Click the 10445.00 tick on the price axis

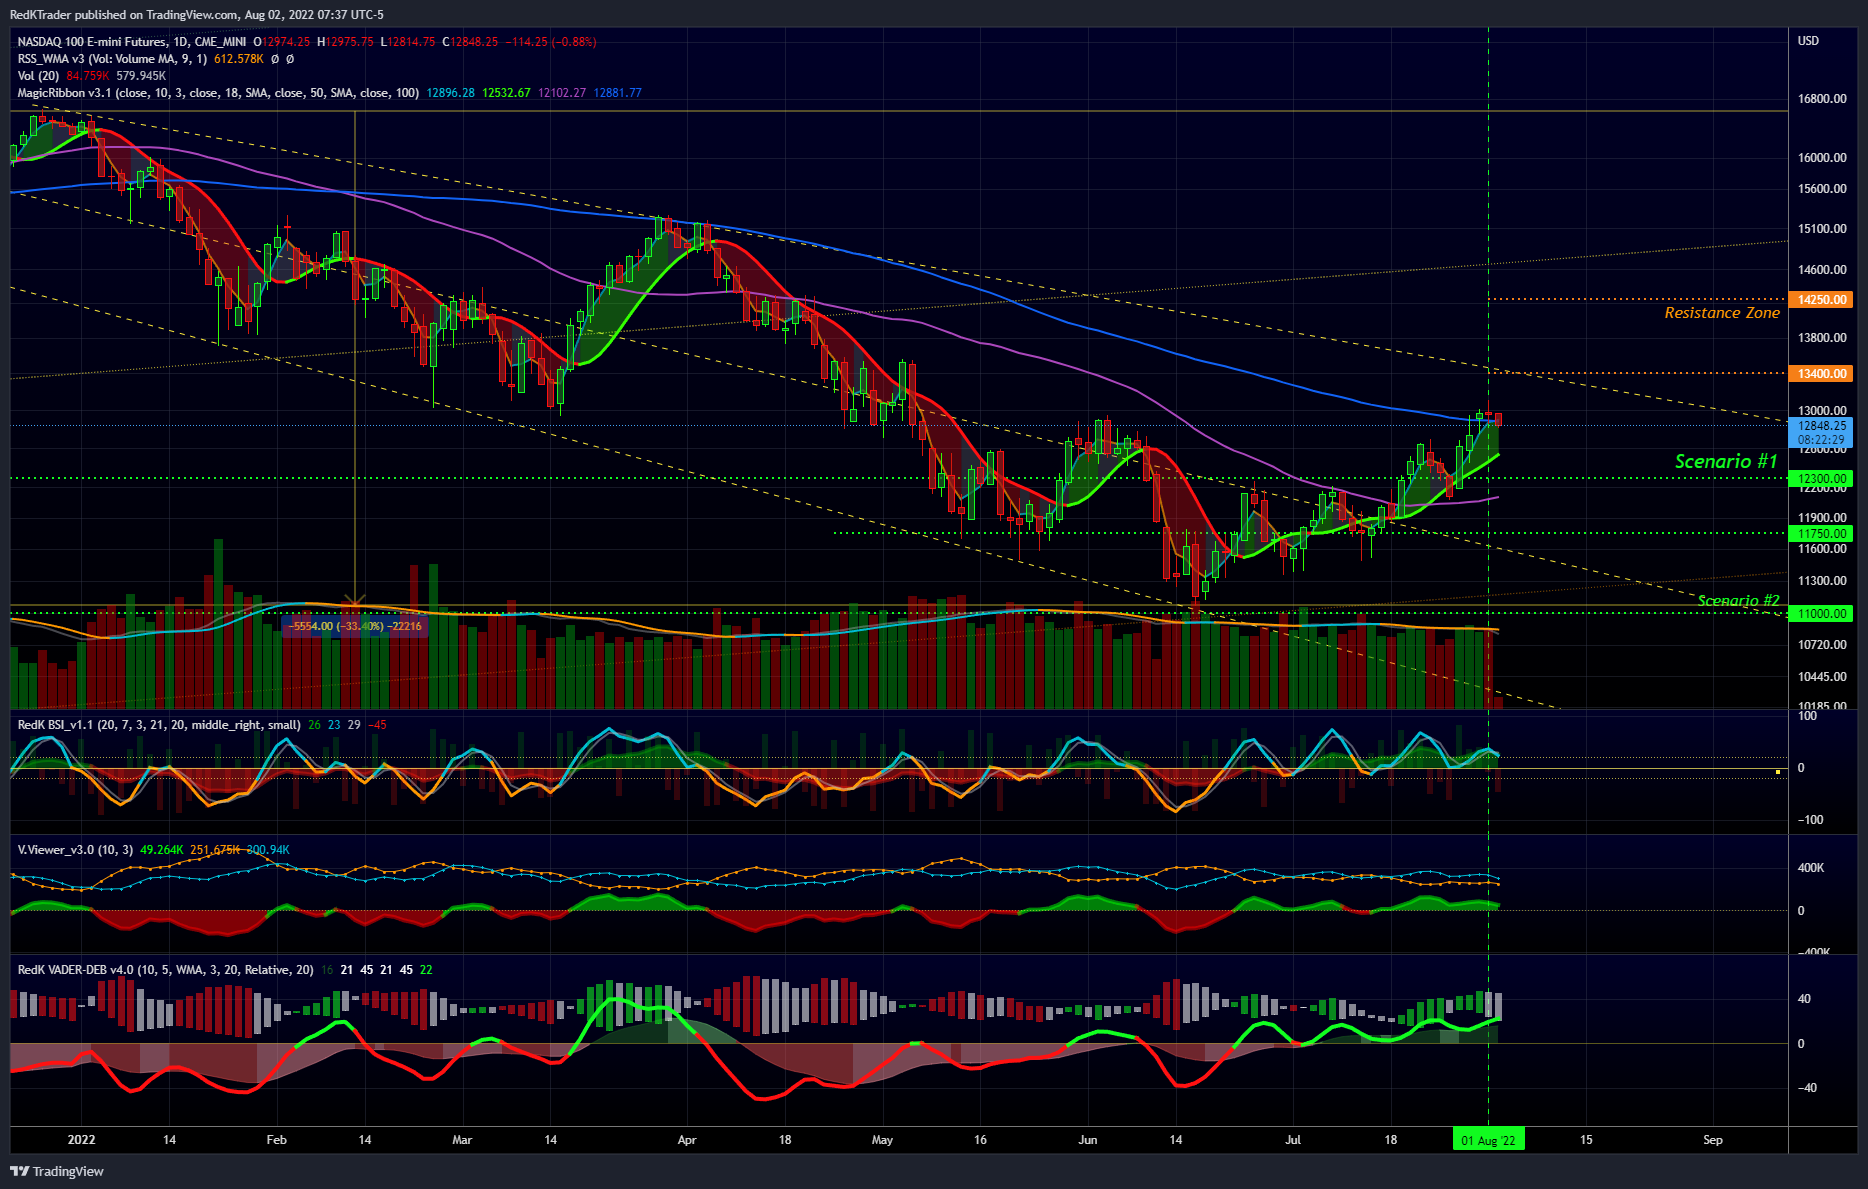[x=1822, y=677]
